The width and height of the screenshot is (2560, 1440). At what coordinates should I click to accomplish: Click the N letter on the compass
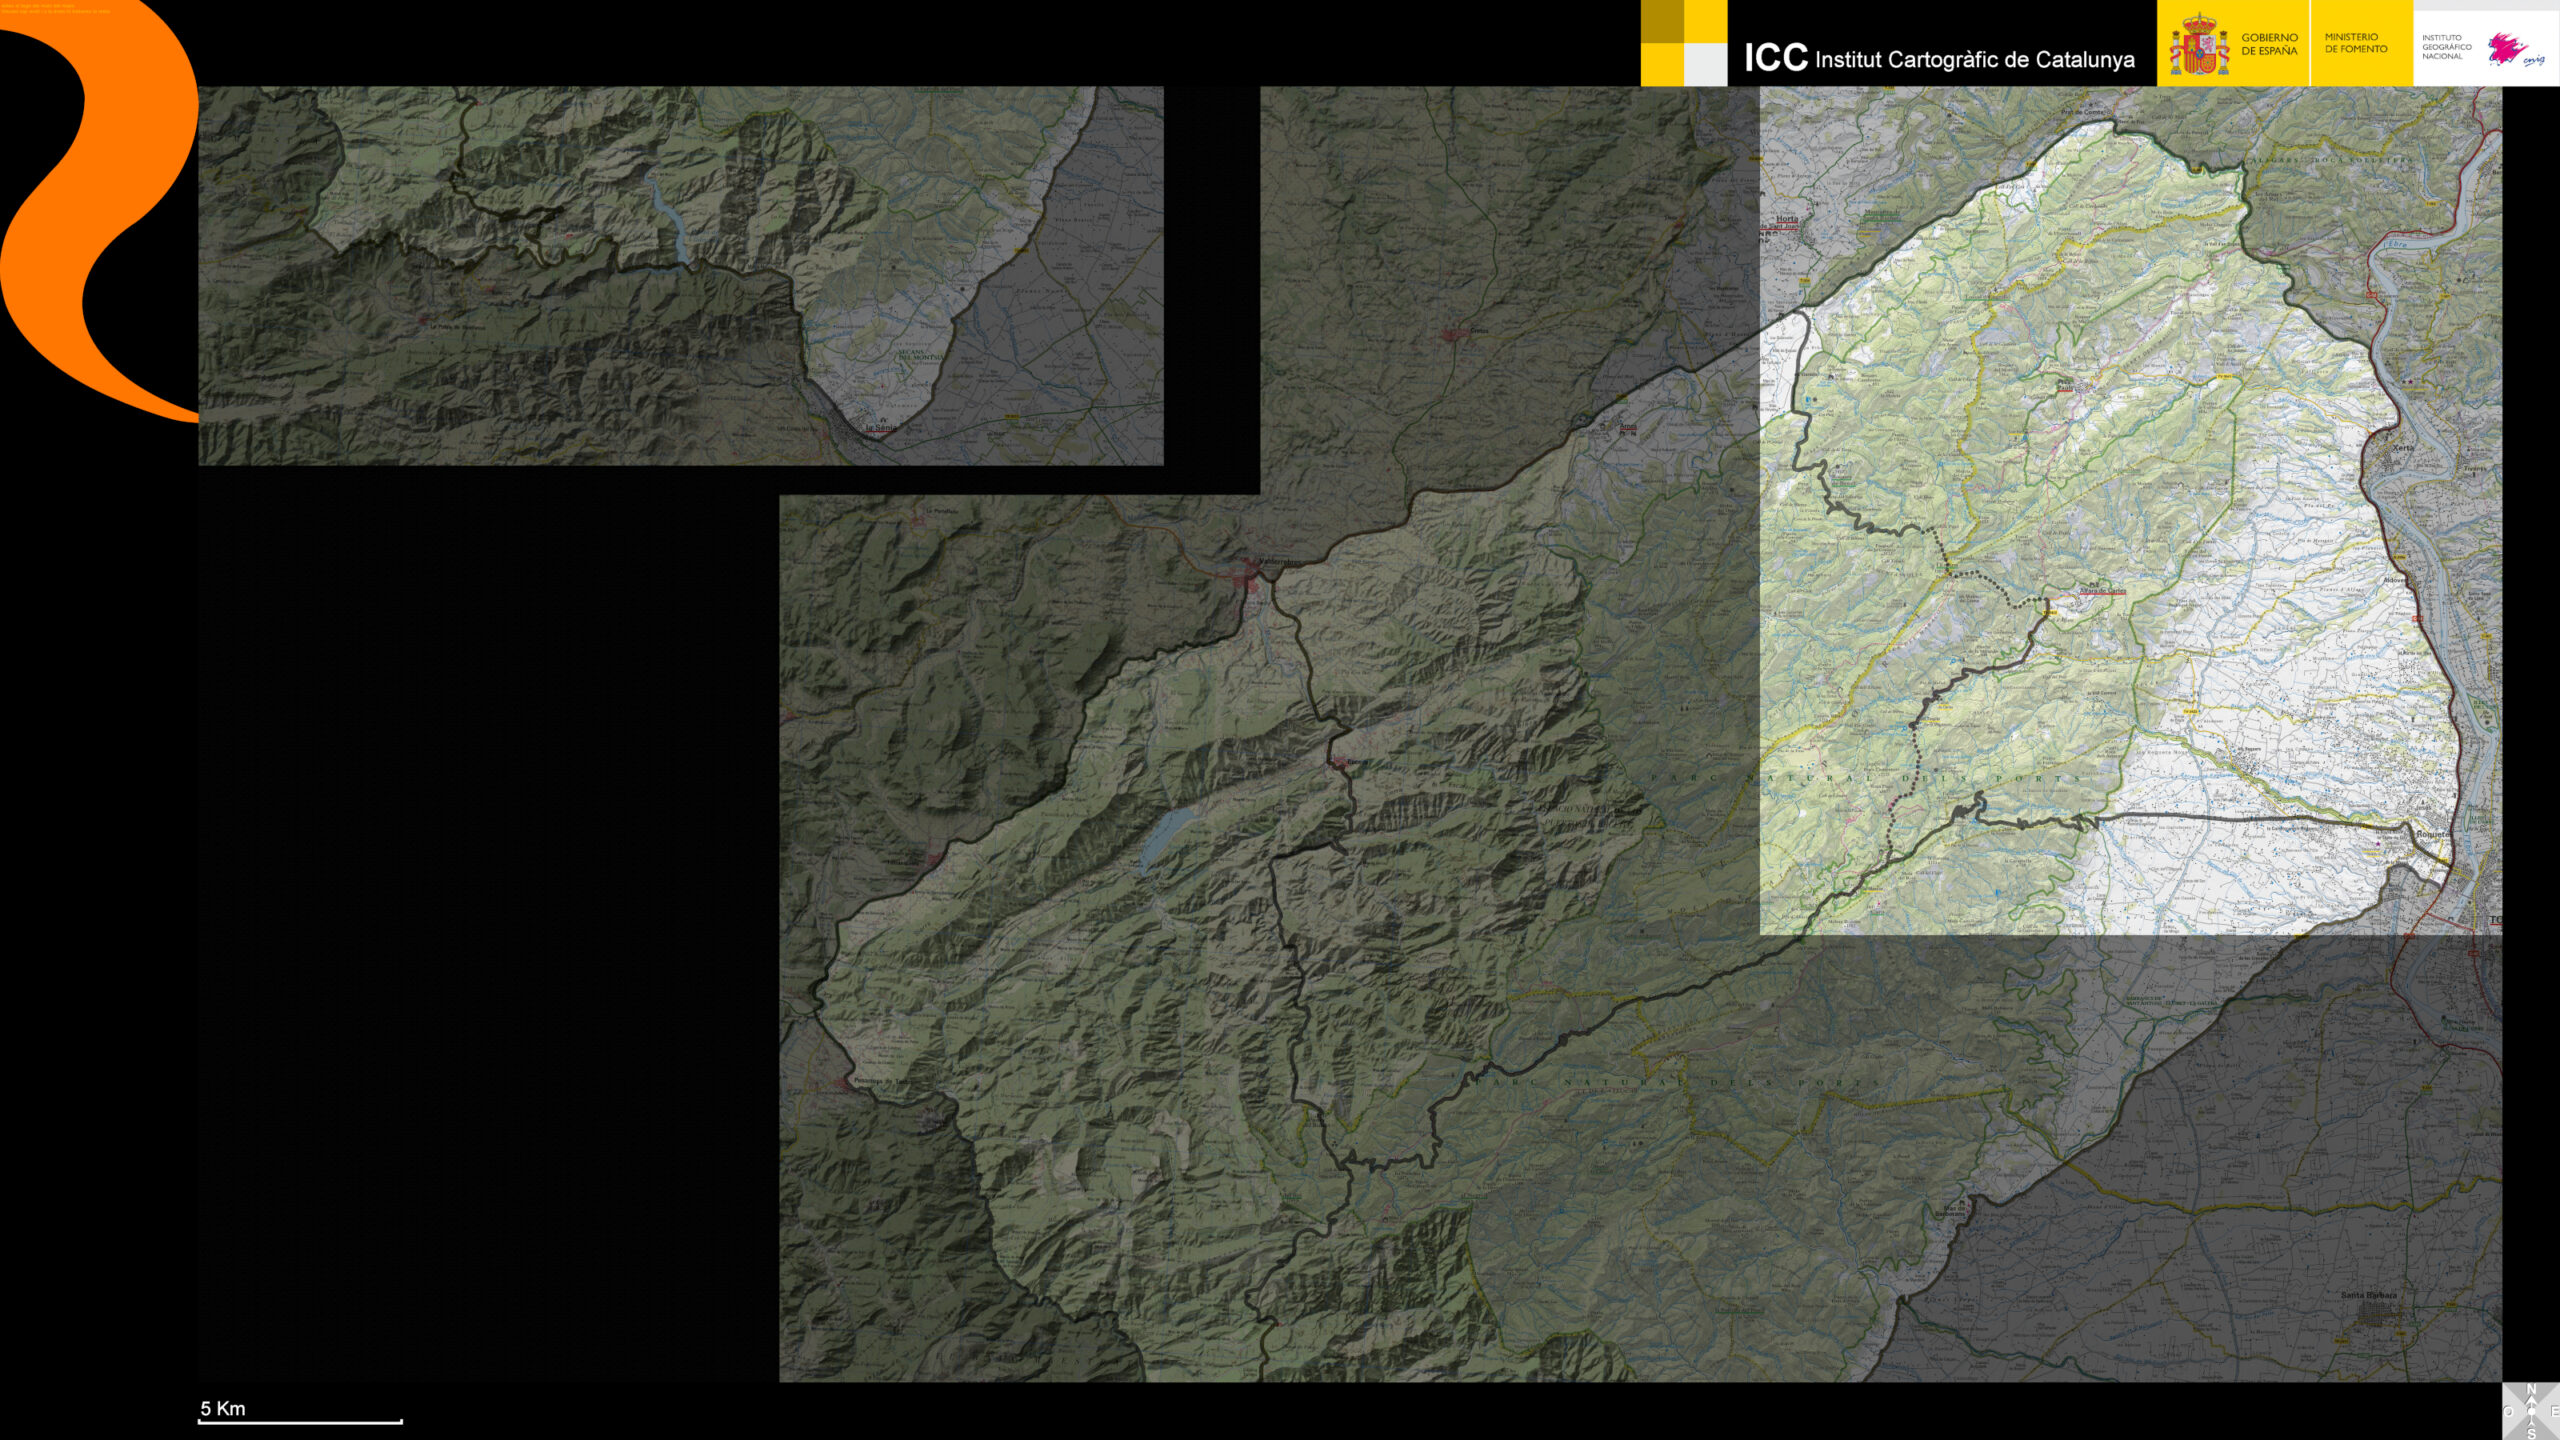click(2531, 1389)
